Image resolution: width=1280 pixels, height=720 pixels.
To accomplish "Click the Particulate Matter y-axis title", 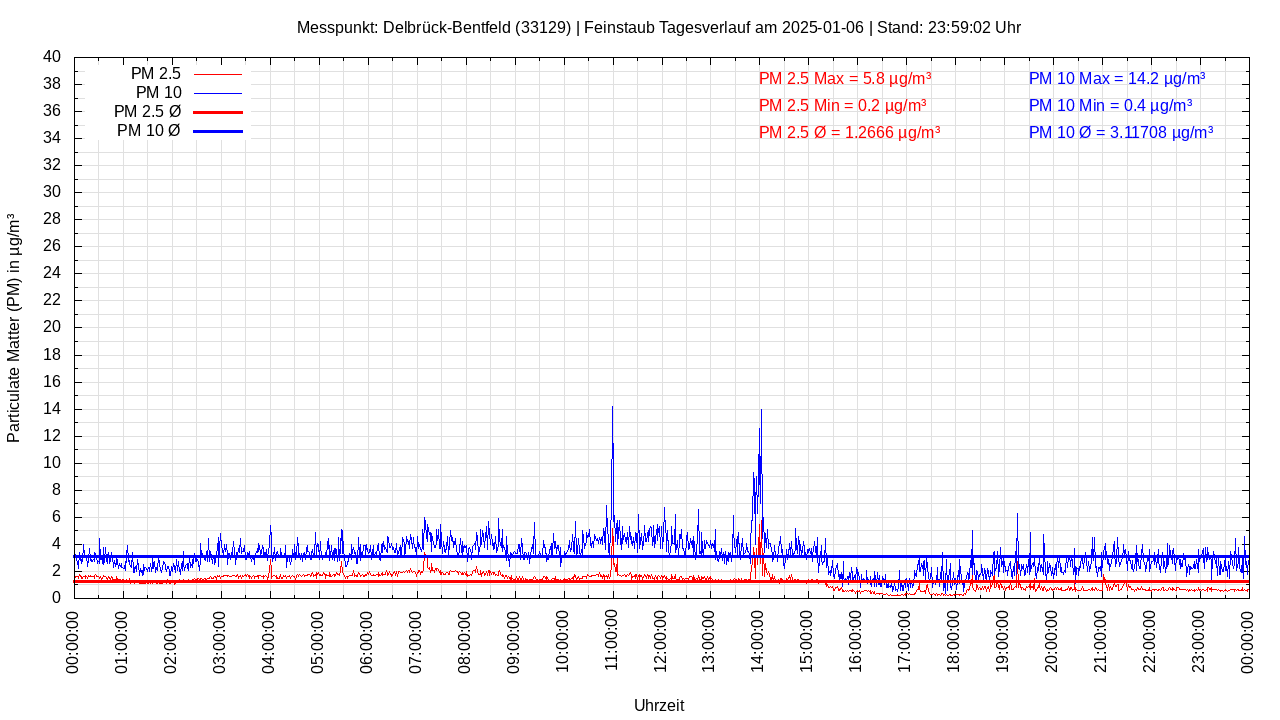I will point(14,328).
